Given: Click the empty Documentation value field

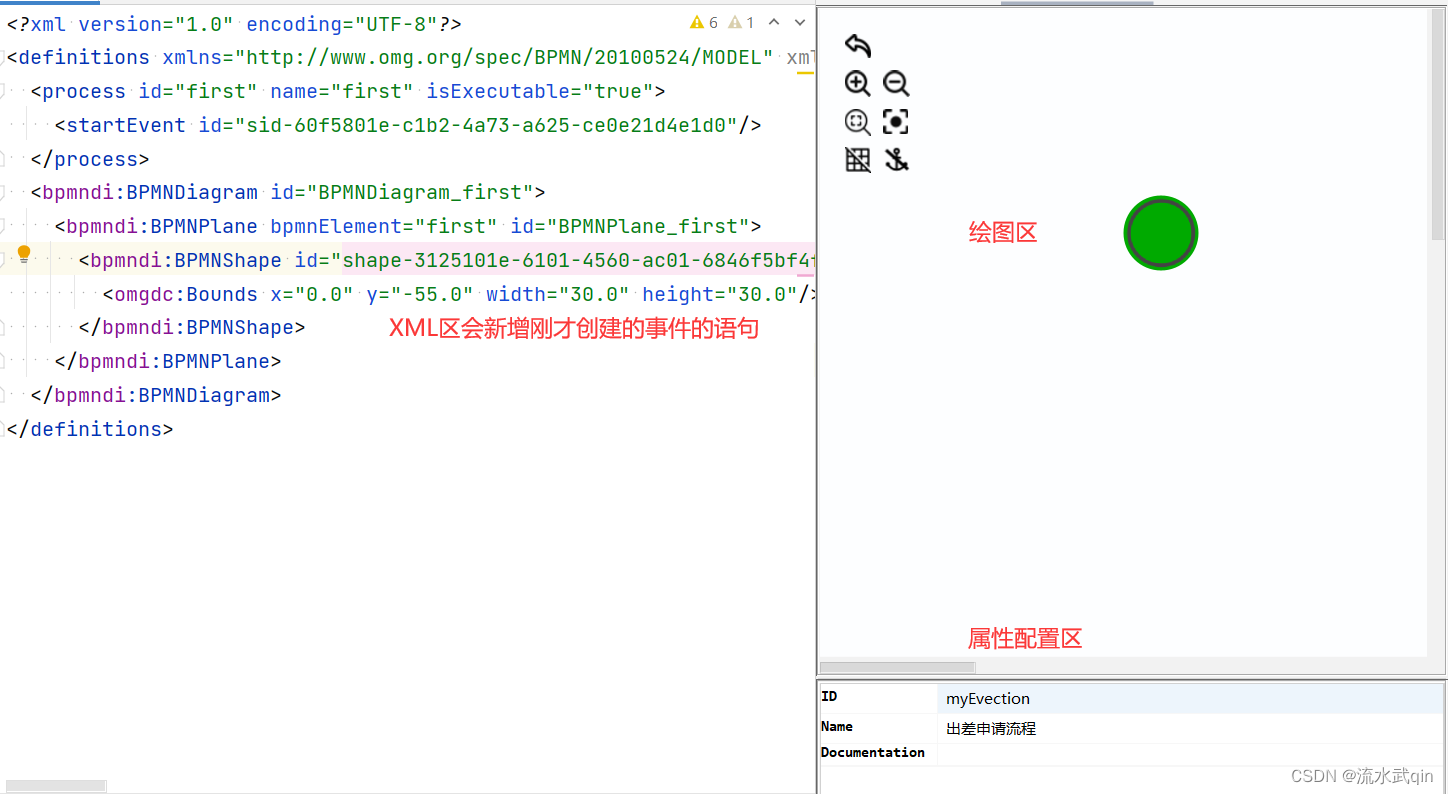Looking at the screenshot, I should pos(1190,753).
